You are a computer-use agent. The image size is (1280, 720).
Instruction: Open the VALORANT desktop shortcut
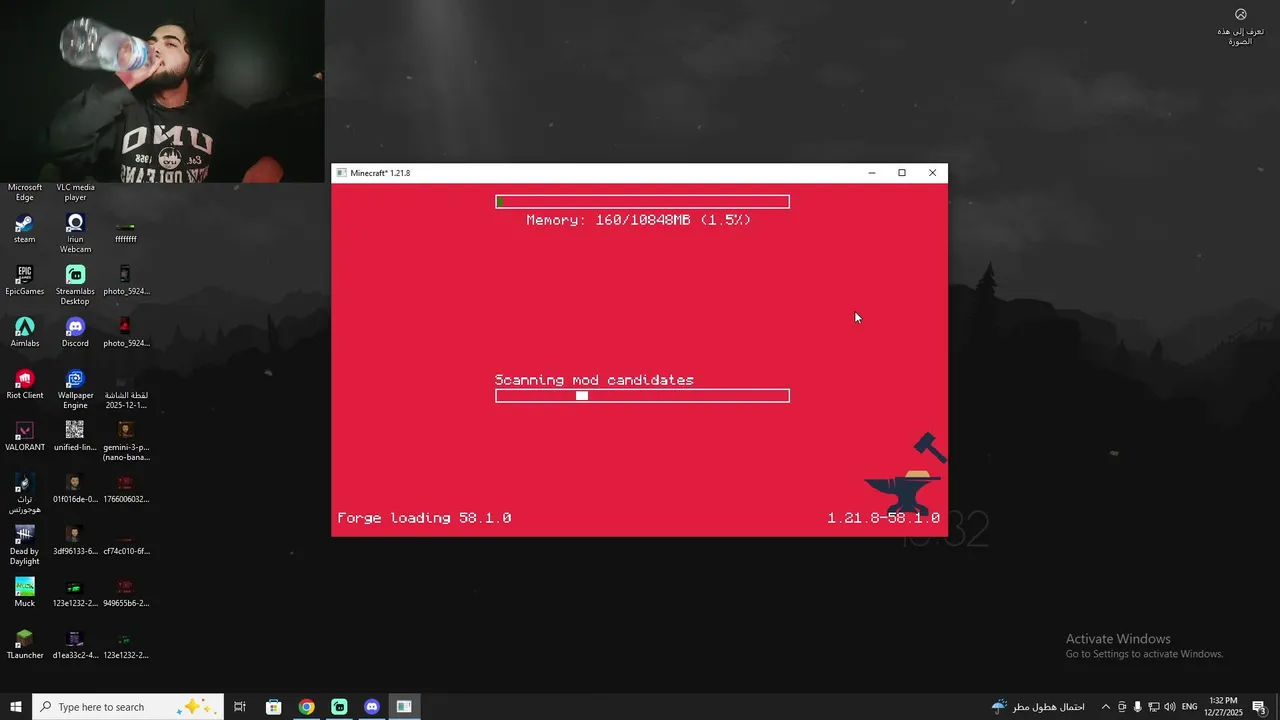tap(24, 437)
